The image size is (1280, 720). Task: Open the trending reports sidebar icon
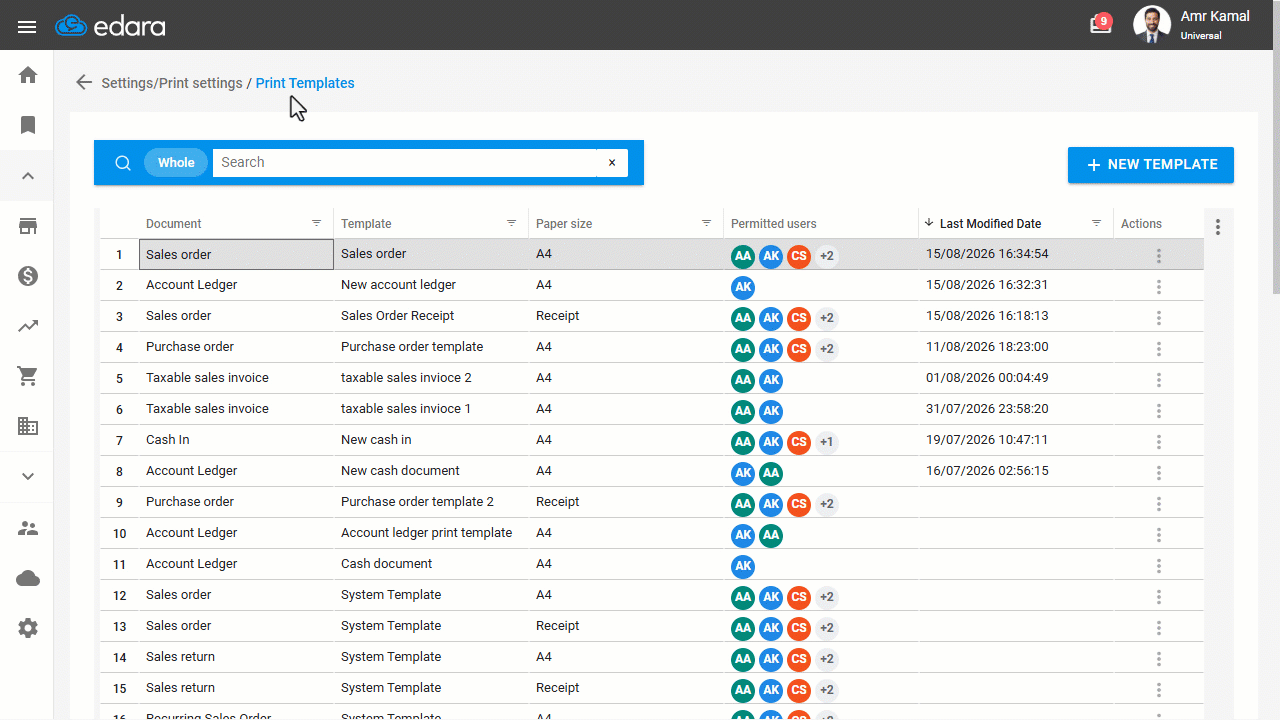coord(28,326)
